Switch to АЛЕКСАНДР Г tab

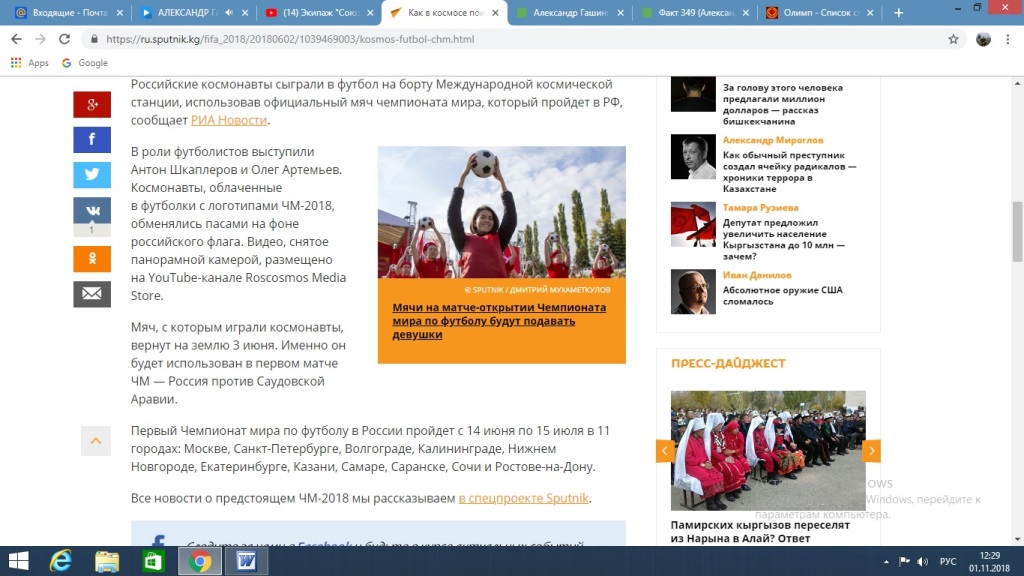(x=185, y=12)
